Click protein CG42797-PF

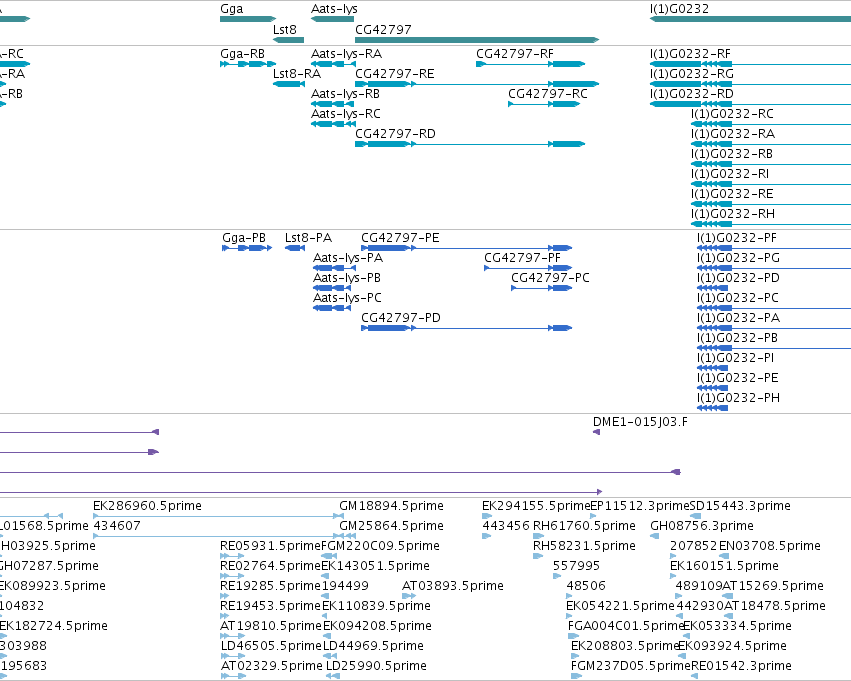tap(528, 268)
